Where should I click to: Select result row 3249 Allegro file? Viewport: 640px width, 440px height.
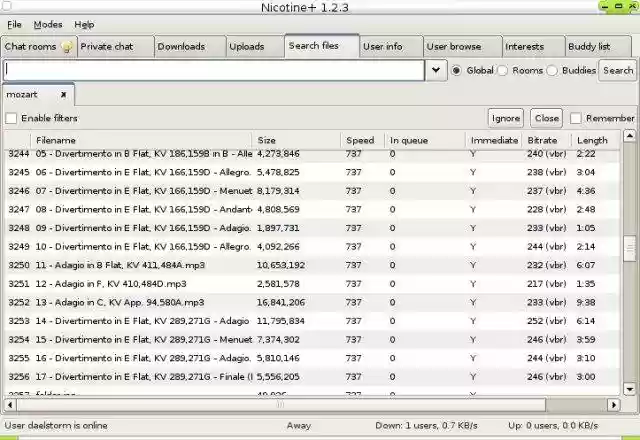(x=312, y=247)
